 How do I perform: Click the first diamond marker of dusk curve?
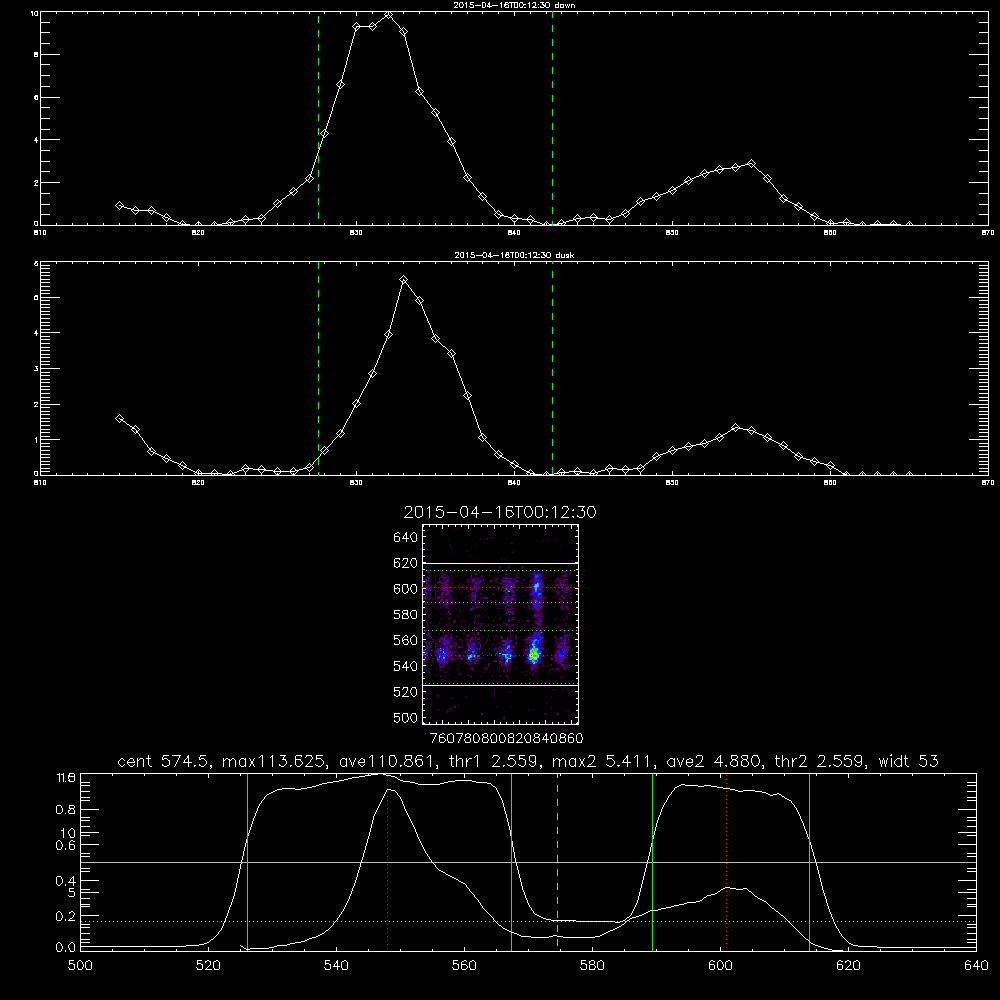click(x=119, y=418)
